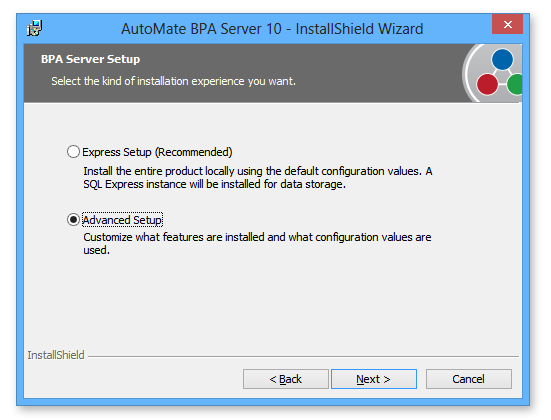The image size is (551, 420).
Task: Close the InstallShield Wizard window
Action: (507, 24)
